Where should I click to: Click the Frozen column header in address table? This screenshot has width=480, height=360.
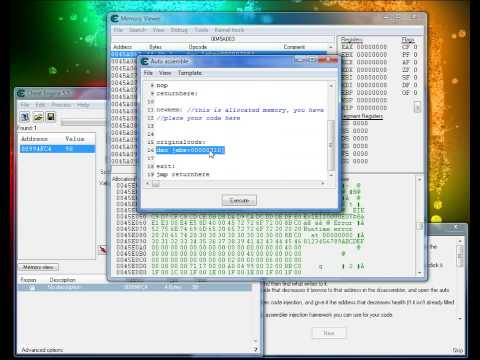pos(28,280)
